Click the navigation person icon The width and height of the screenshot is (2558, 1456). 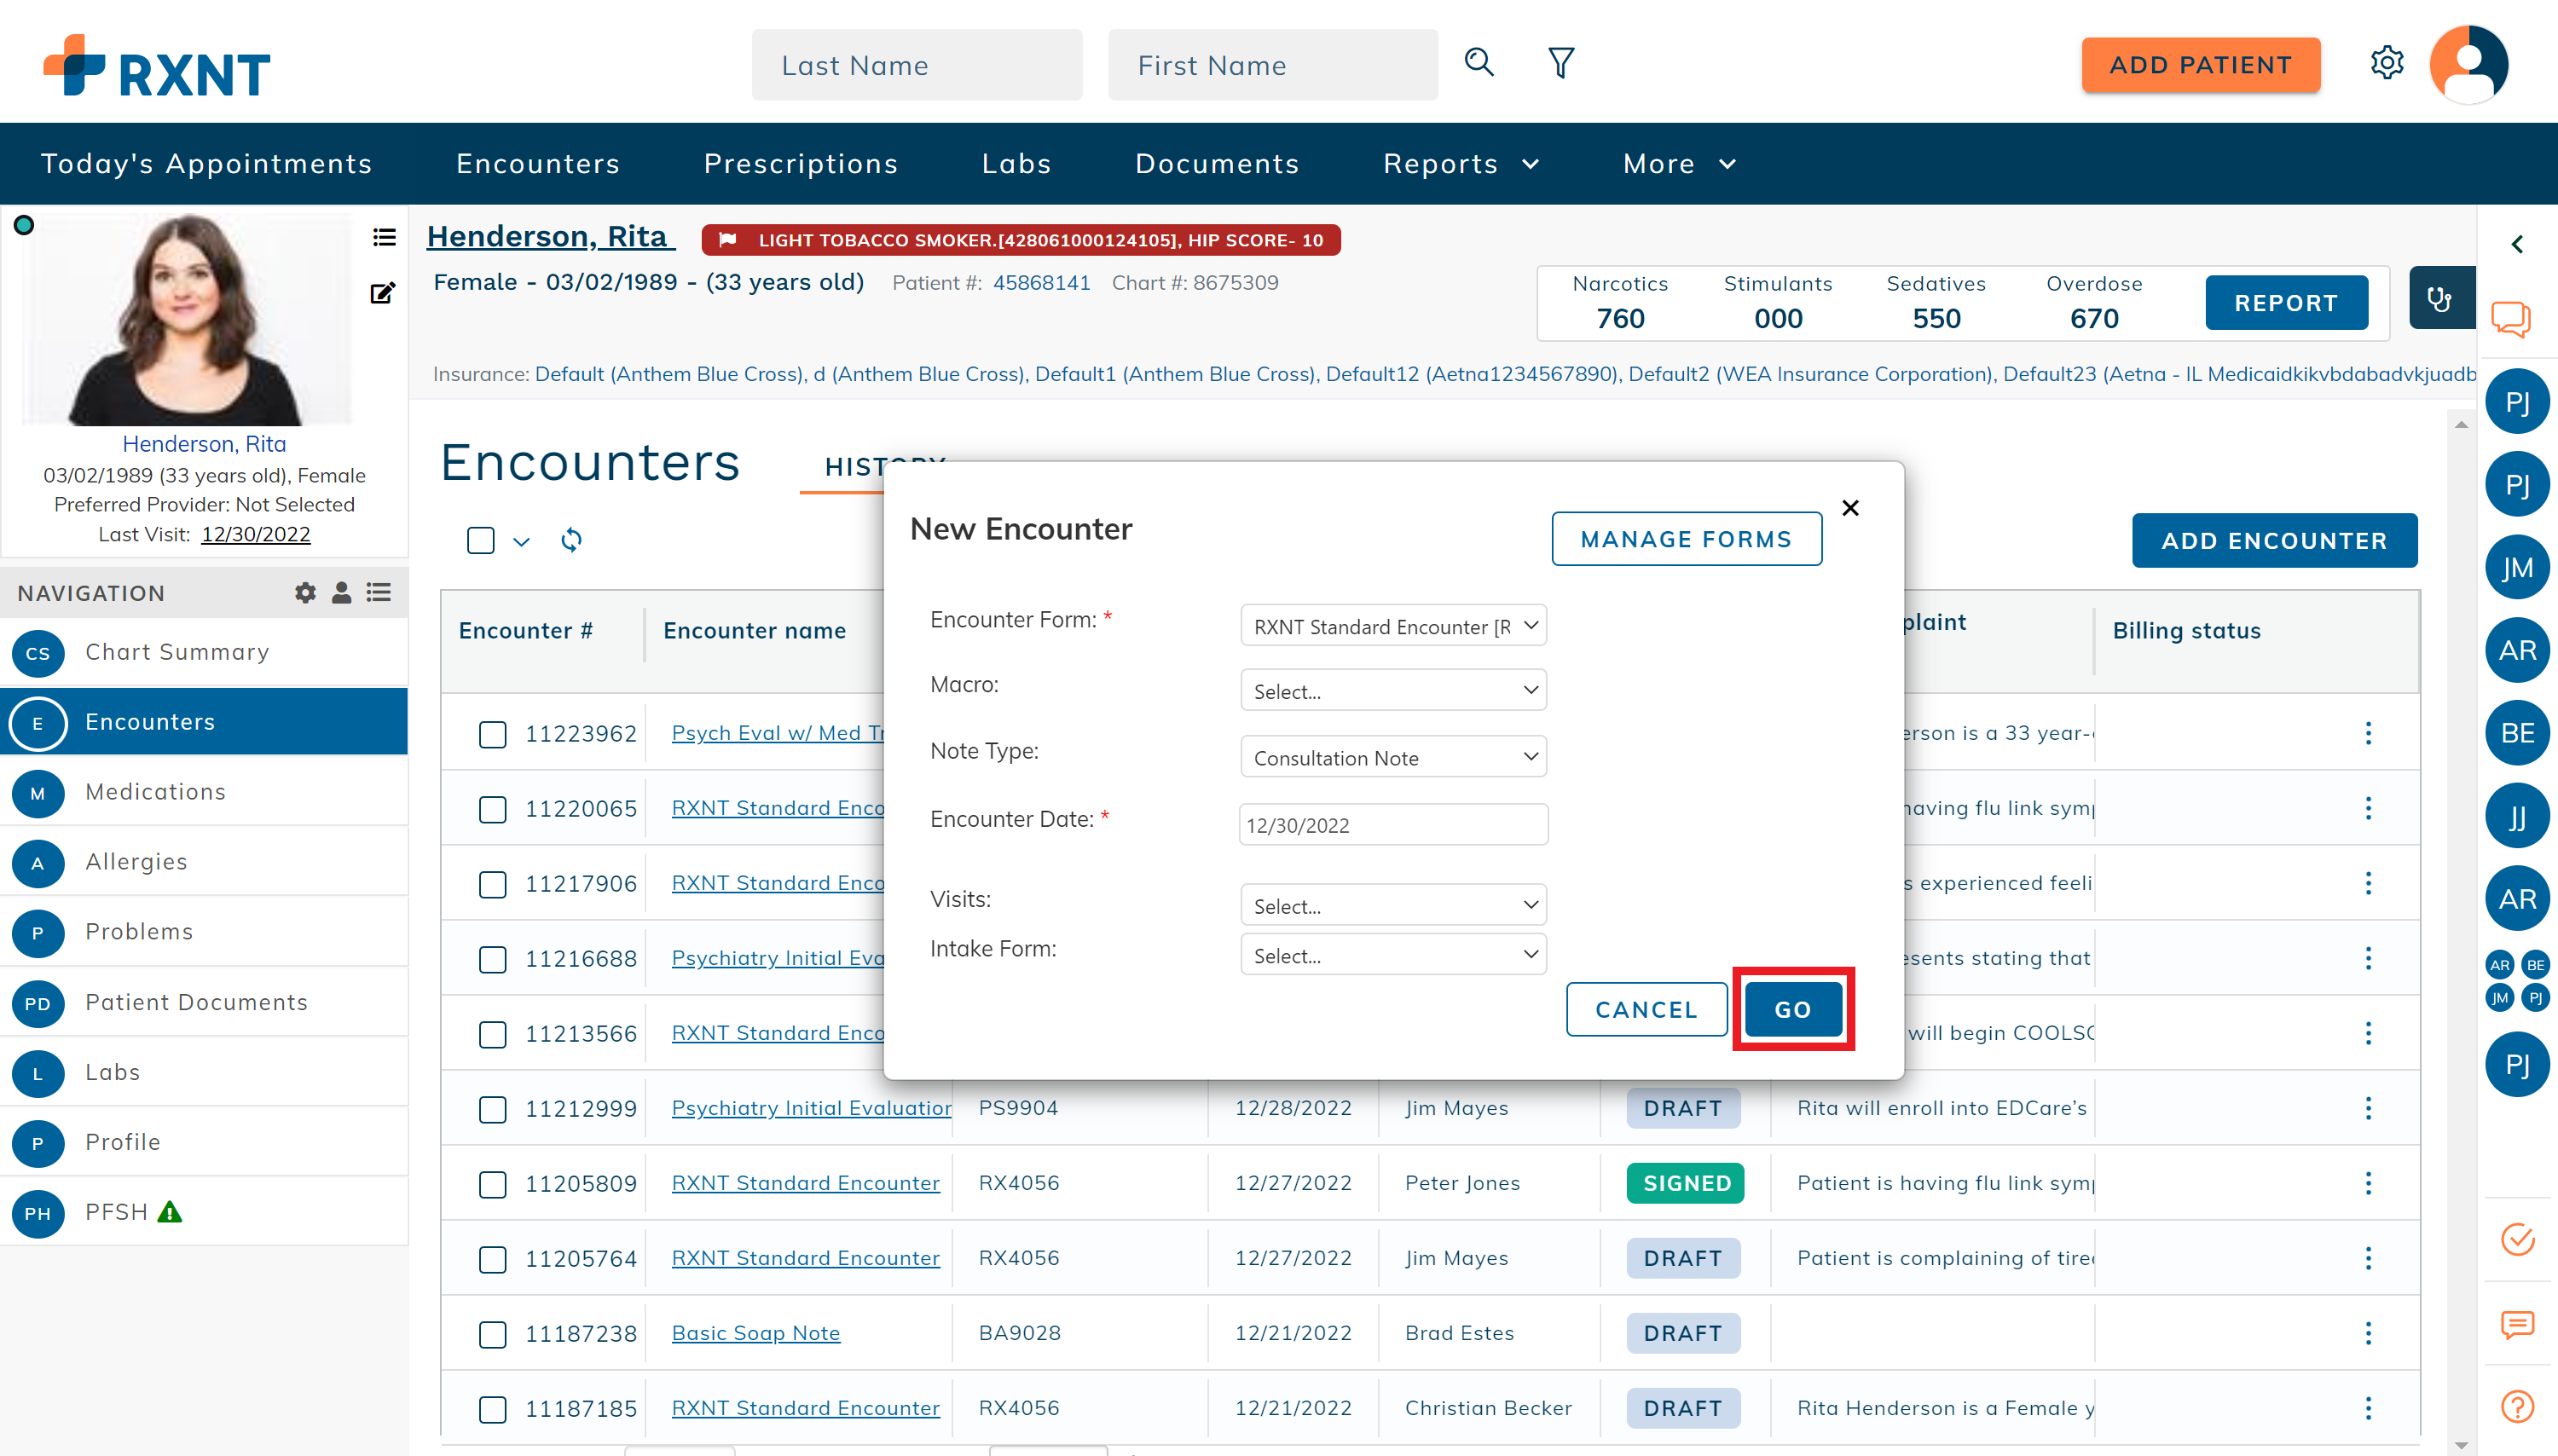[x=341, y=593]
